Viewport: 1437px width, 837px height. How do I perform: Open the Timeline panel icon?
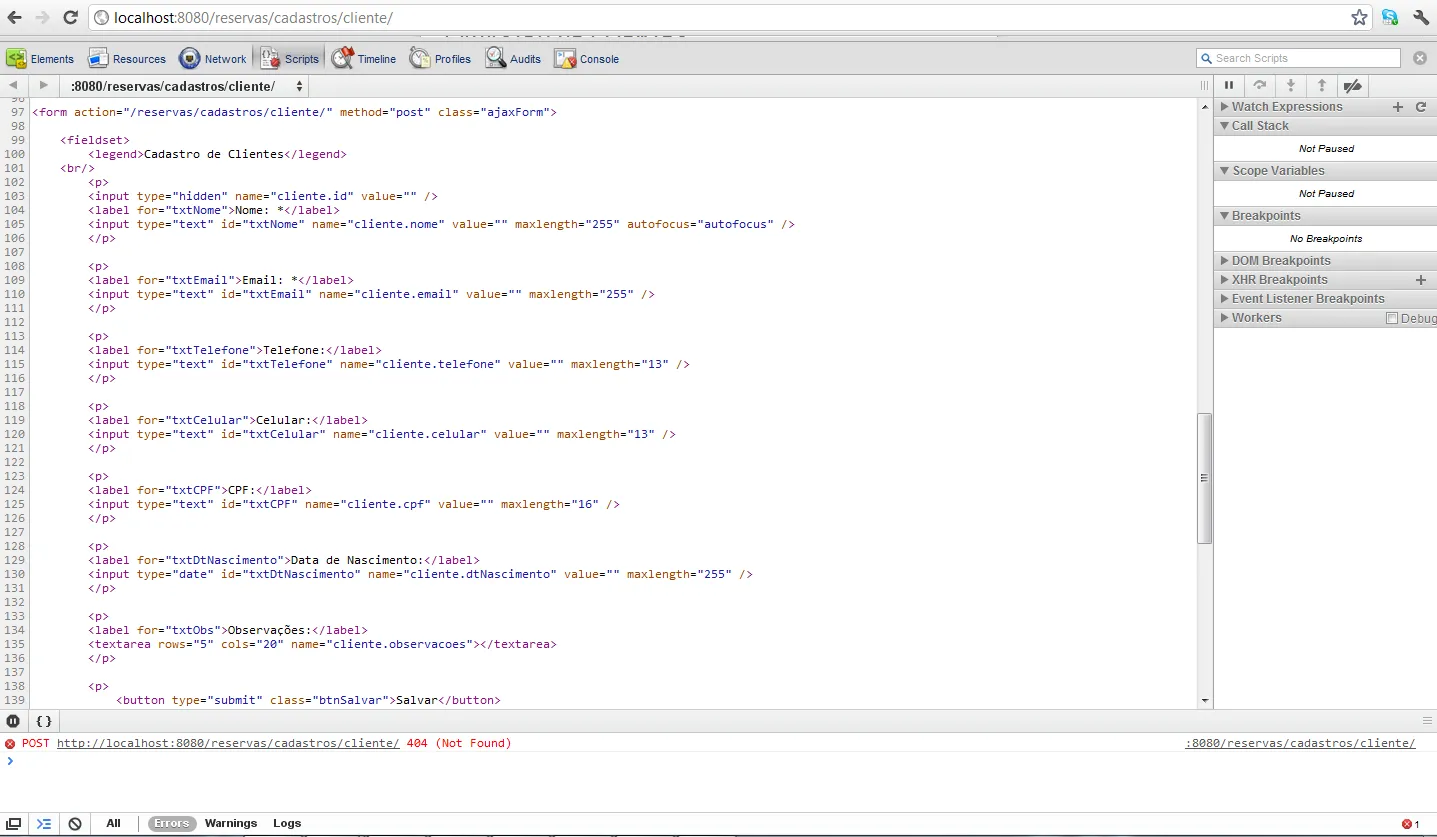343,59
